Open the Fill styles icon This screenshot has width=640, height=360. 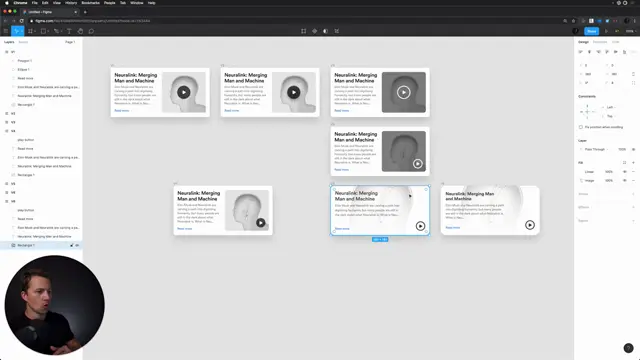click(x=624, y=162)
